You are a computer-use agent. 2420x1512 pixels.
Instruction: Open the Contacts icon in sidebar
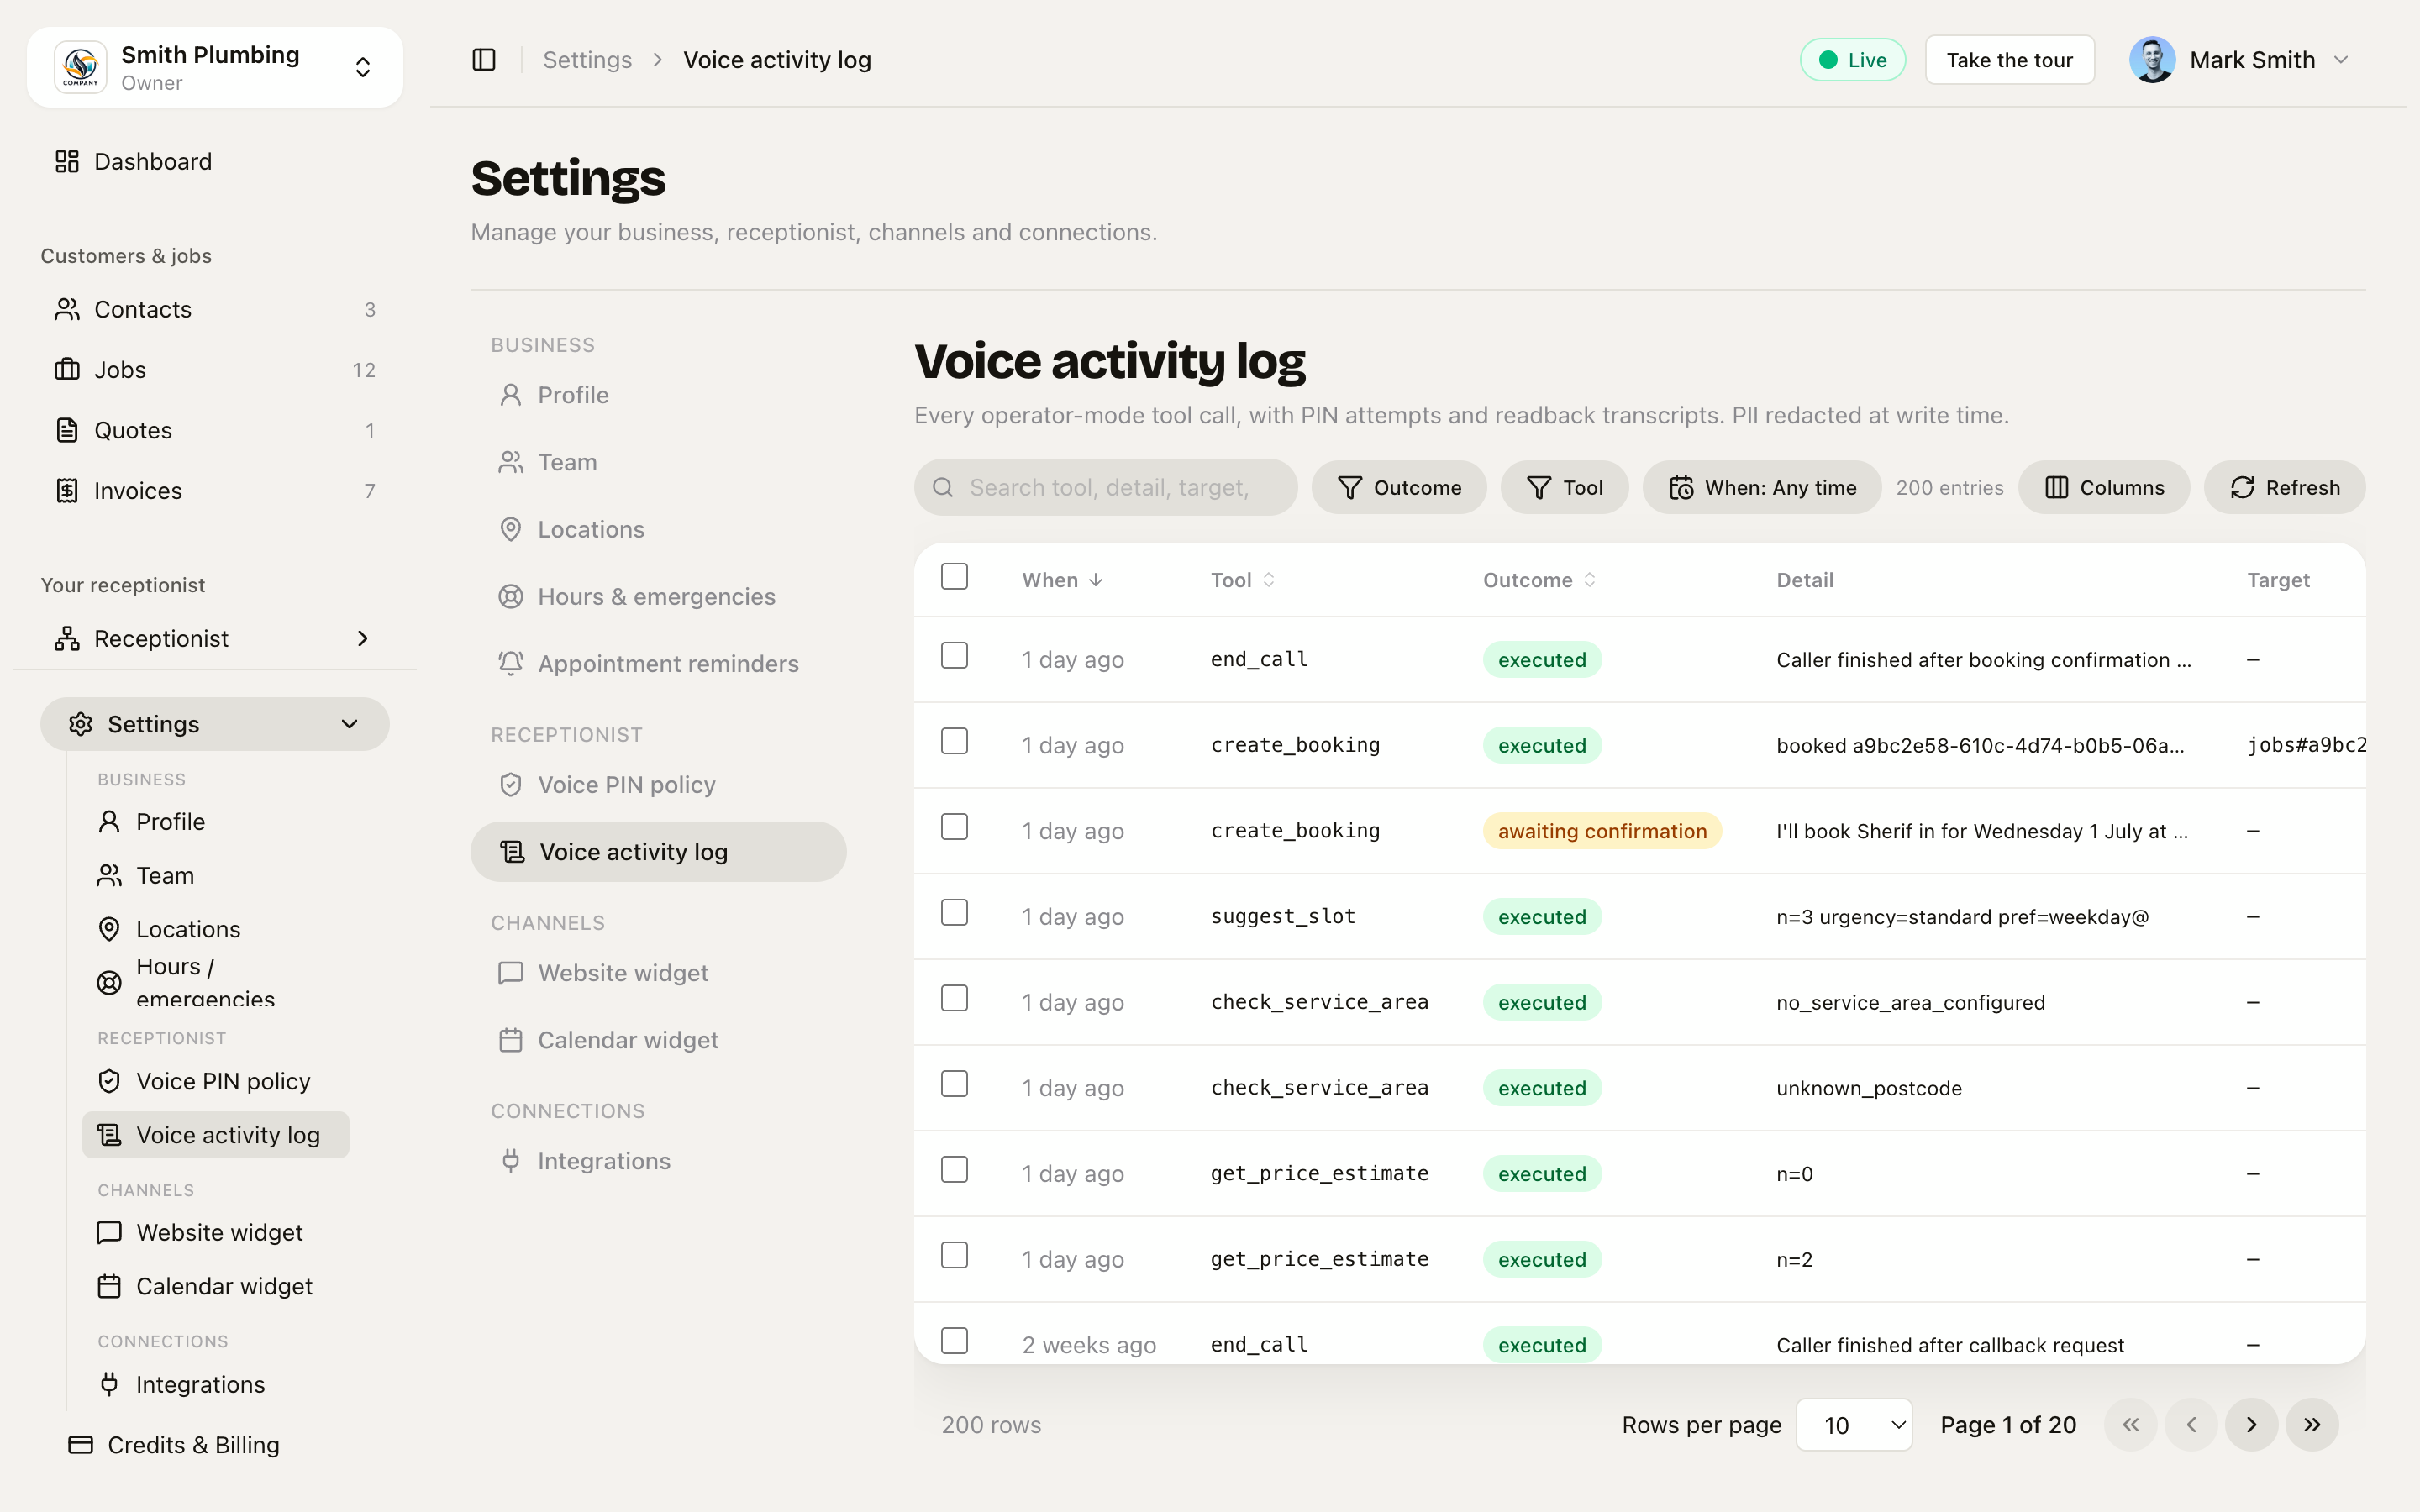coord(67,310)
